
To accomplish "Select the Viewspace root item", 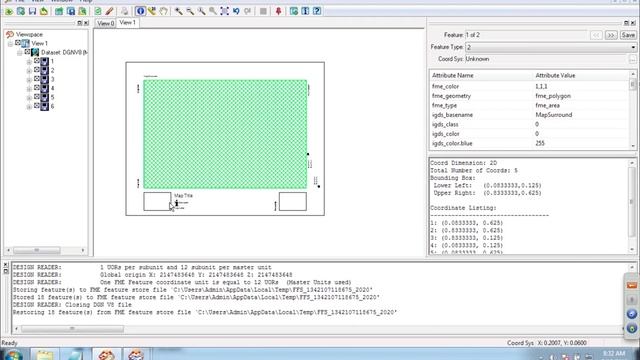I will pos(29,34).
